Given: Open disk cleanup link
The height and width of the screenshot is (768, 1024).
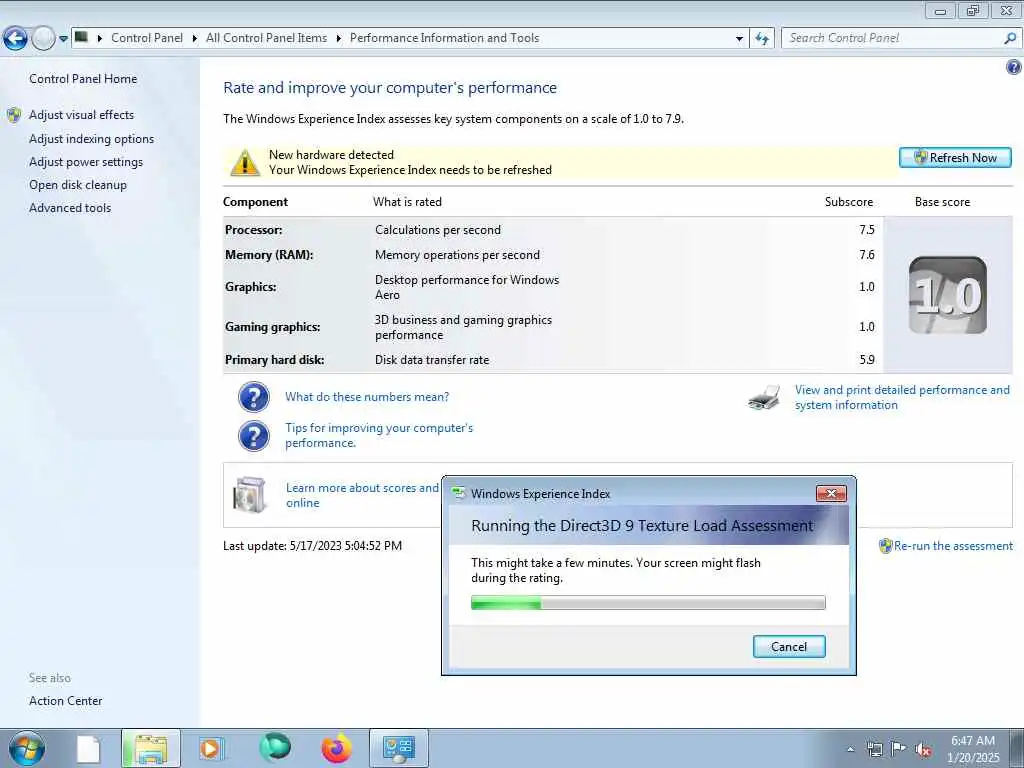Looking at the screenshot, I should click(x=78, y=185).
